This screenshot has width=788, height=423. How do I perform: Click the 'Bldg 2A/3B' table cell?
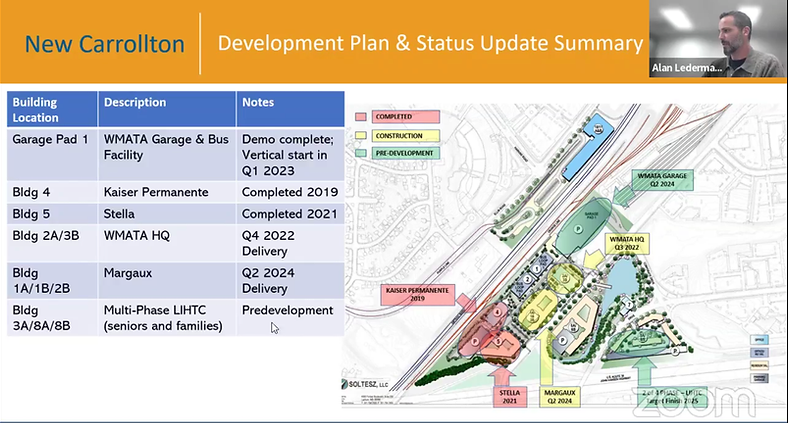52,243
